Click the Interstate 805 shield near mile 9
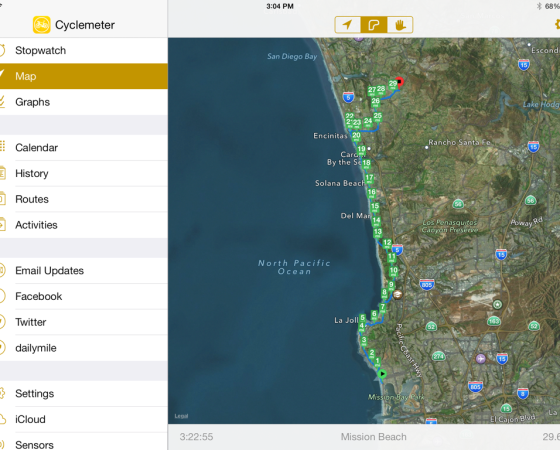Screen dimensions: 560x450 click(x=427, y=285)
